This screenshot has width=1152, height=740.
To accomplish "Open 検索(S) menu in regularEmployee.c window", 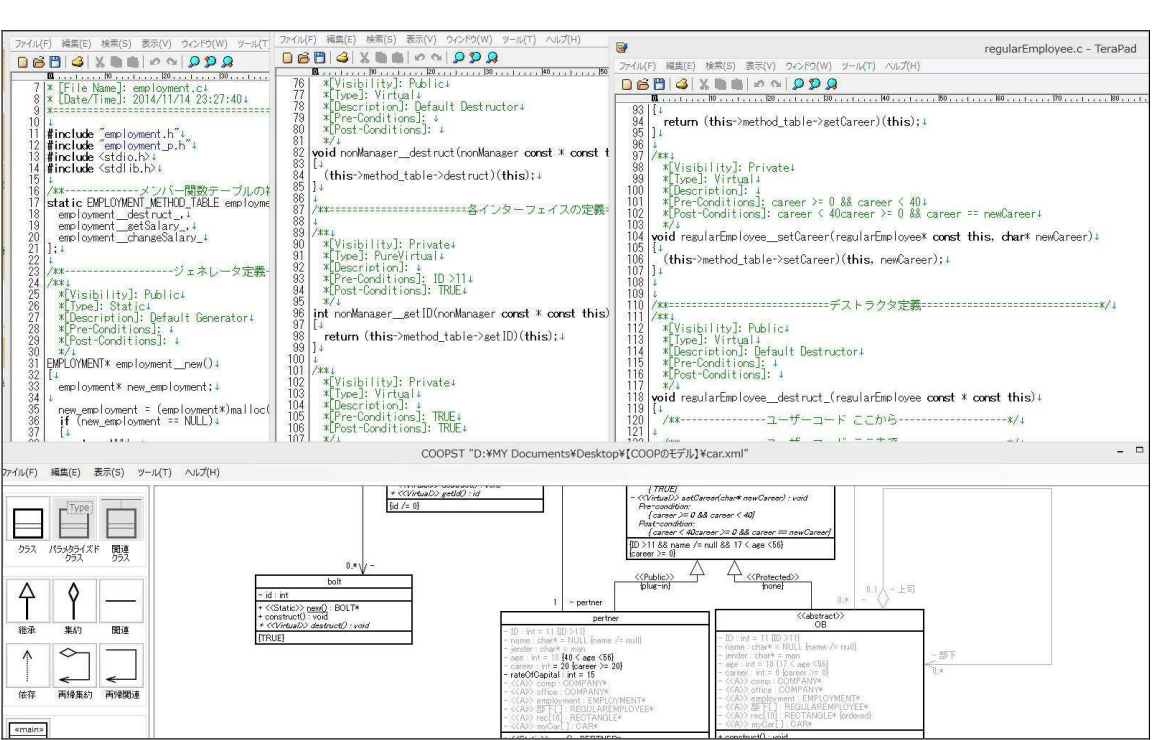I will pyautogui.click(x=720, y=66).
